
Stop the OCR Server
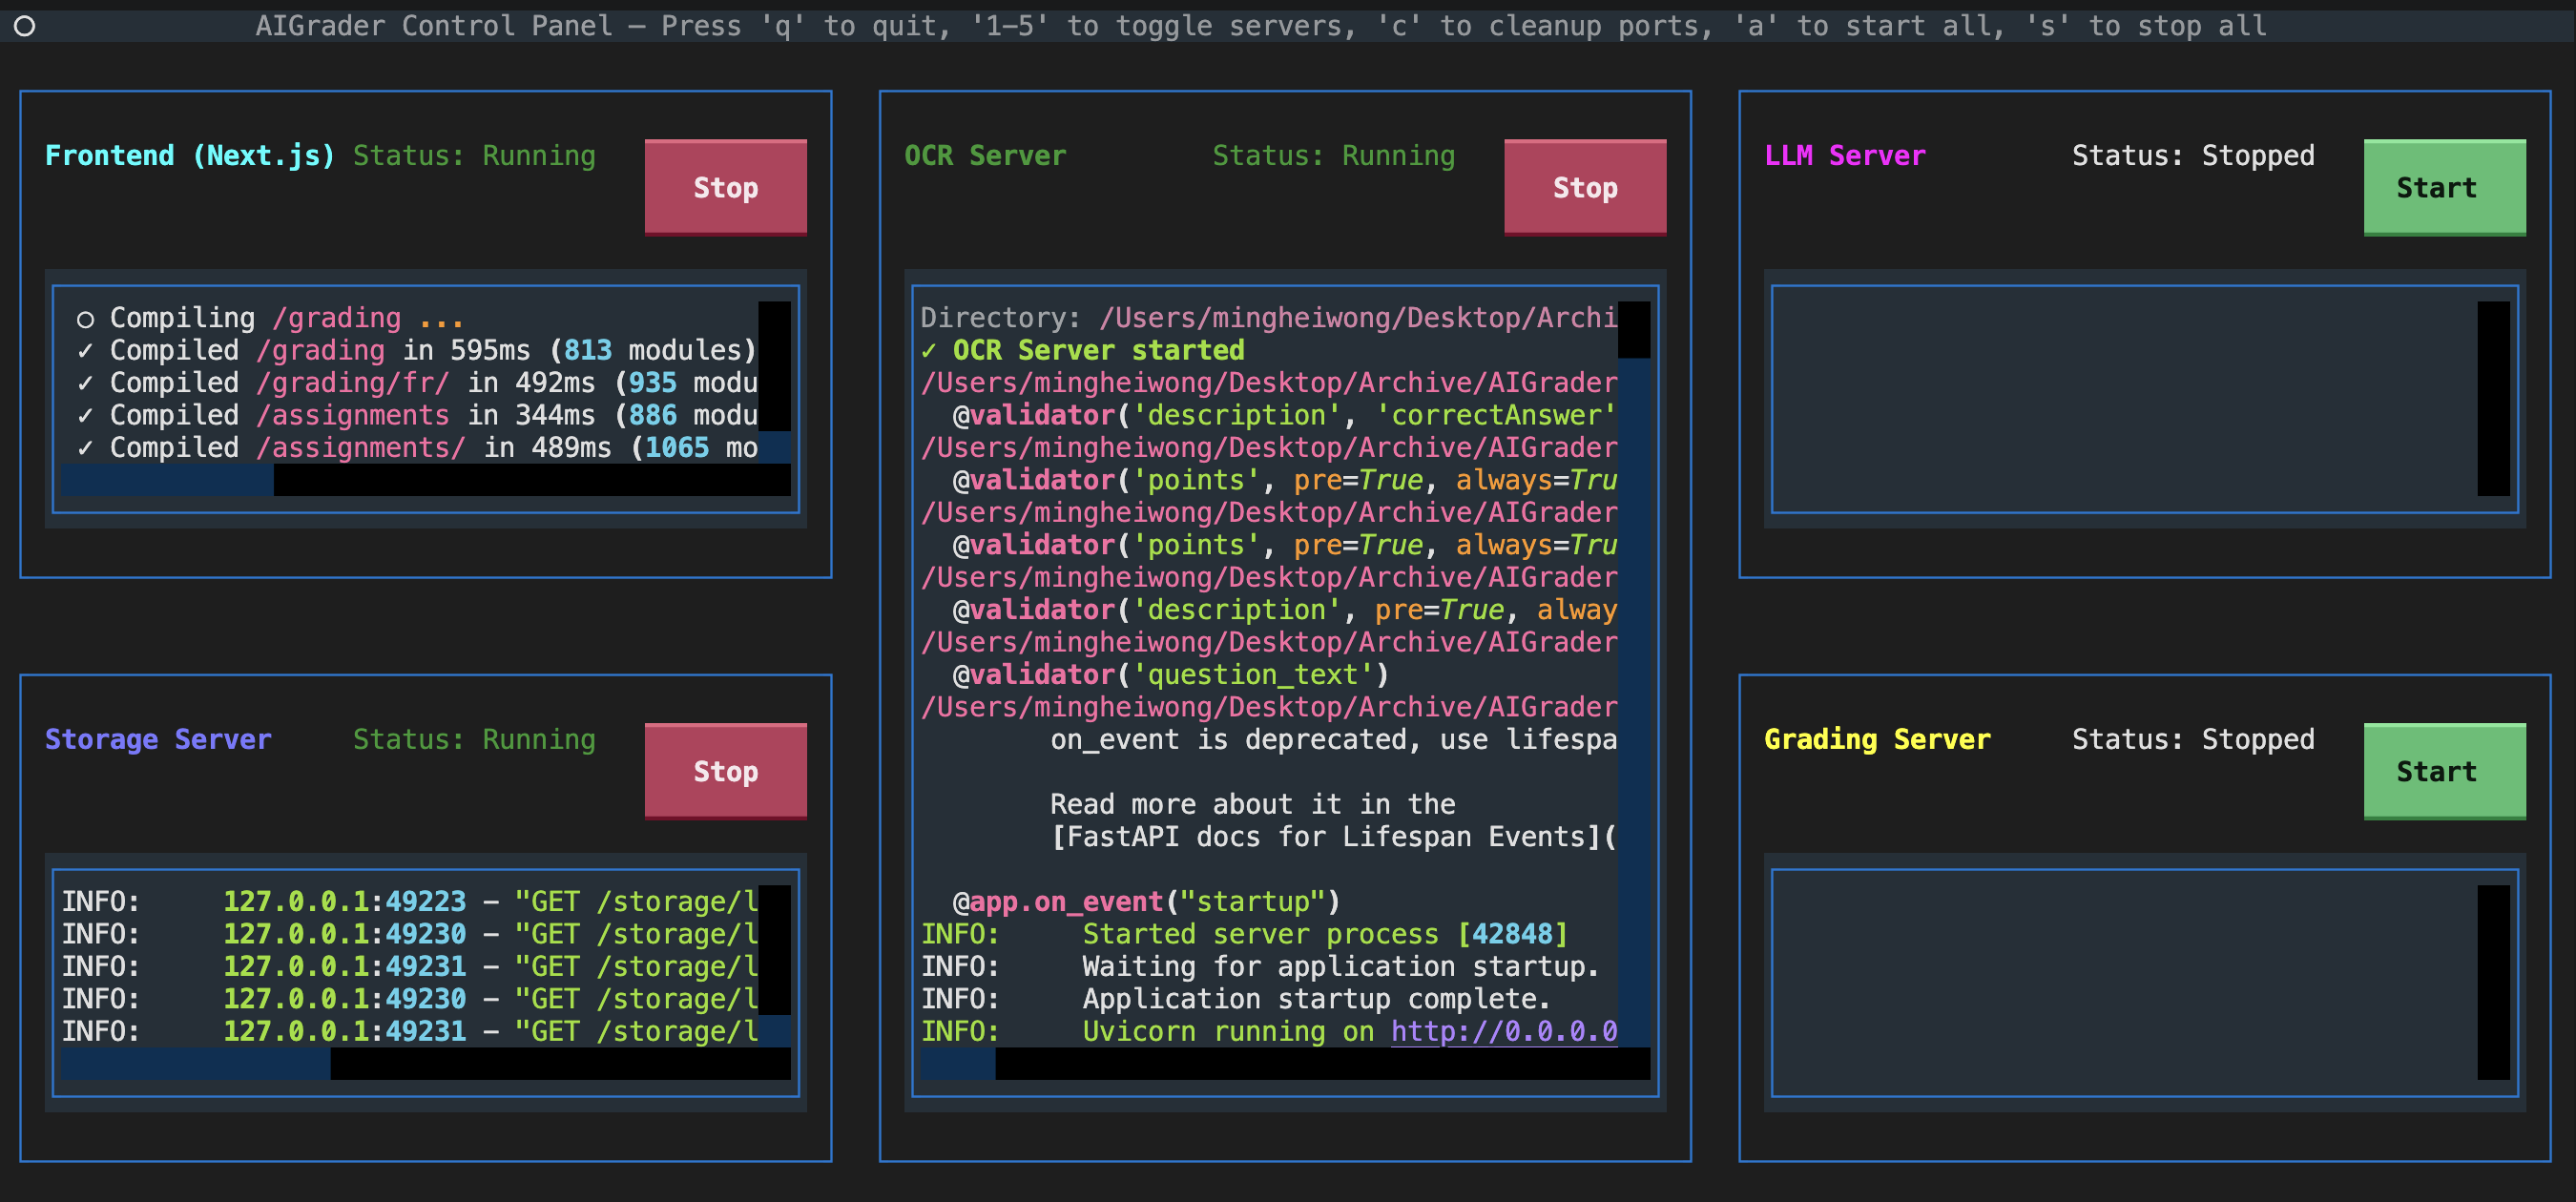[1585, 187]
